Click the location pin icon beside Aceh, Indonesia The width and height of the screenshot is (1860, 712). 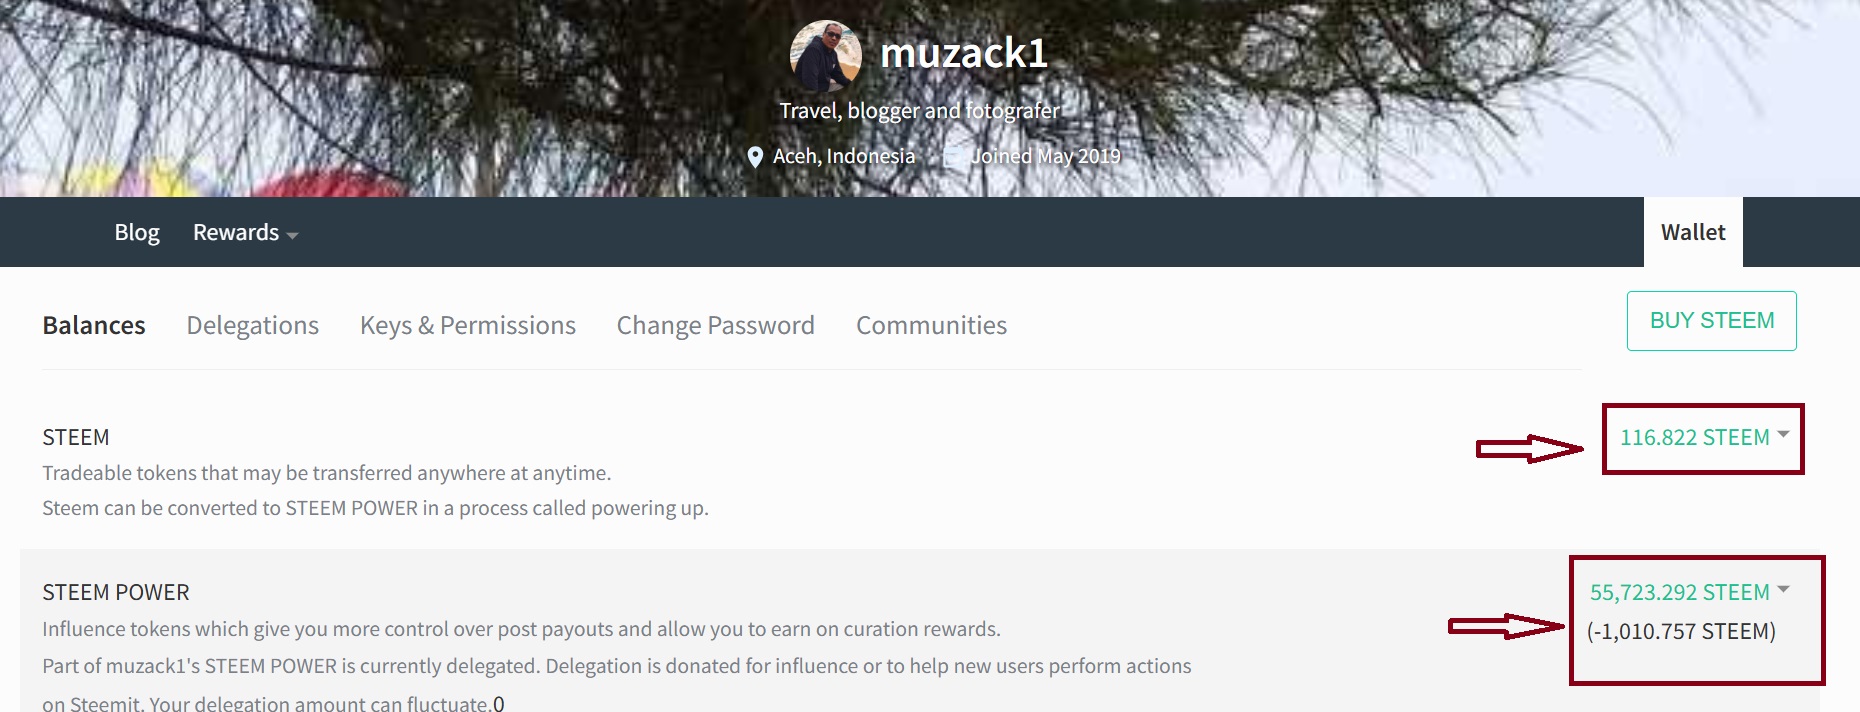(x=755, y=157)
